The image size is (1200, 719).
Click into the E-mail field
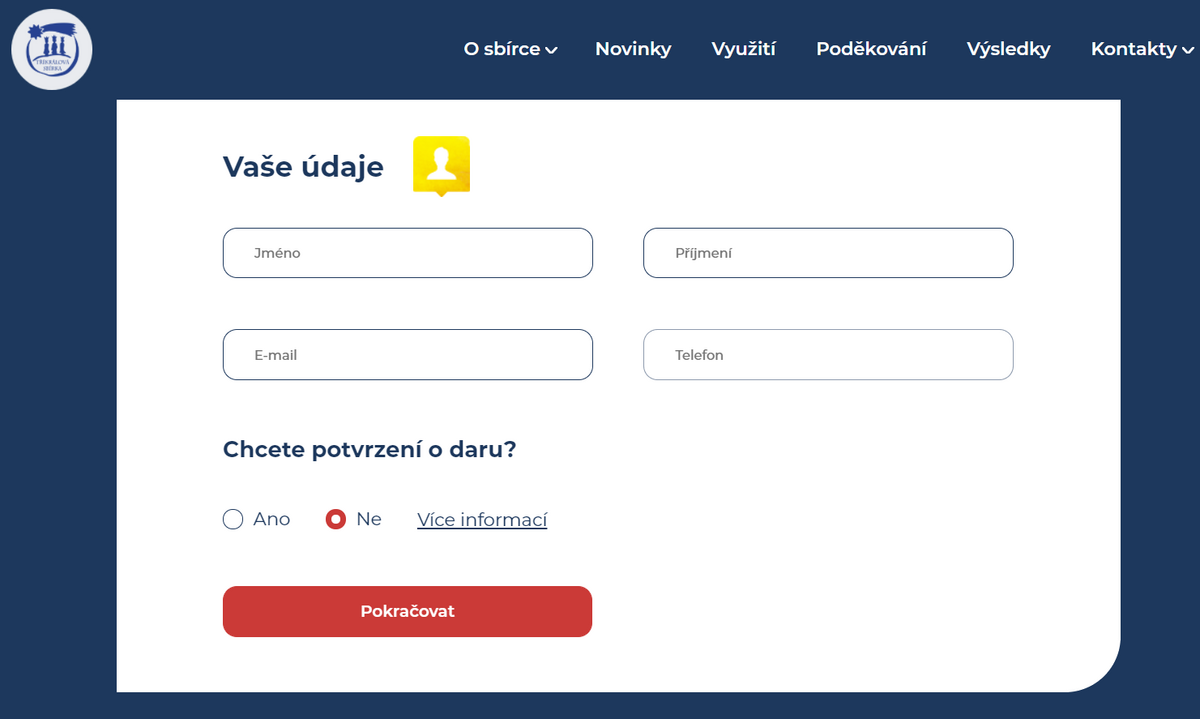(407, 355)
